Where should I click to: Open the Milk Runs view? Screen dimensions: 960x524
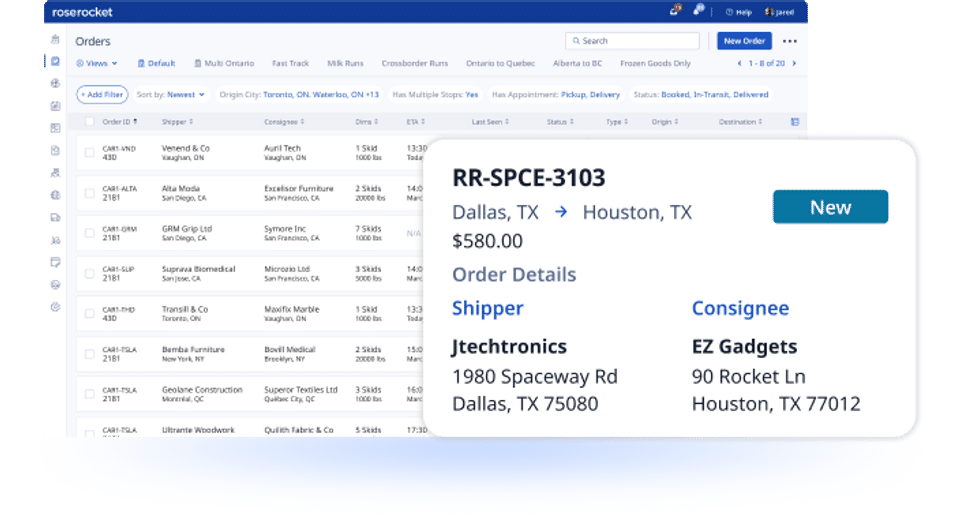345,63
